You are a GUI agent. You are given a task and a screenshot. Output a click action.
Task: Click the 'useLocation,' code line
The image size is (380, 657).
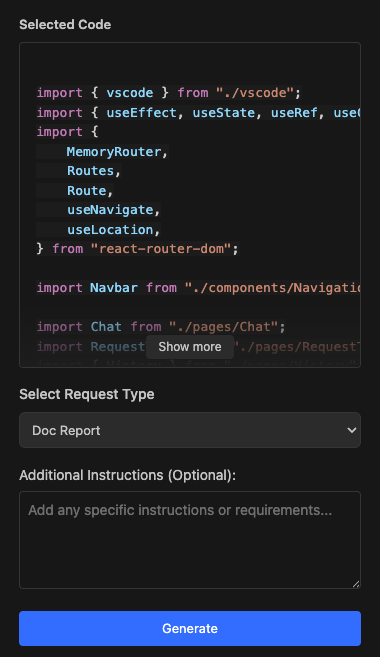tap(114, 230)
